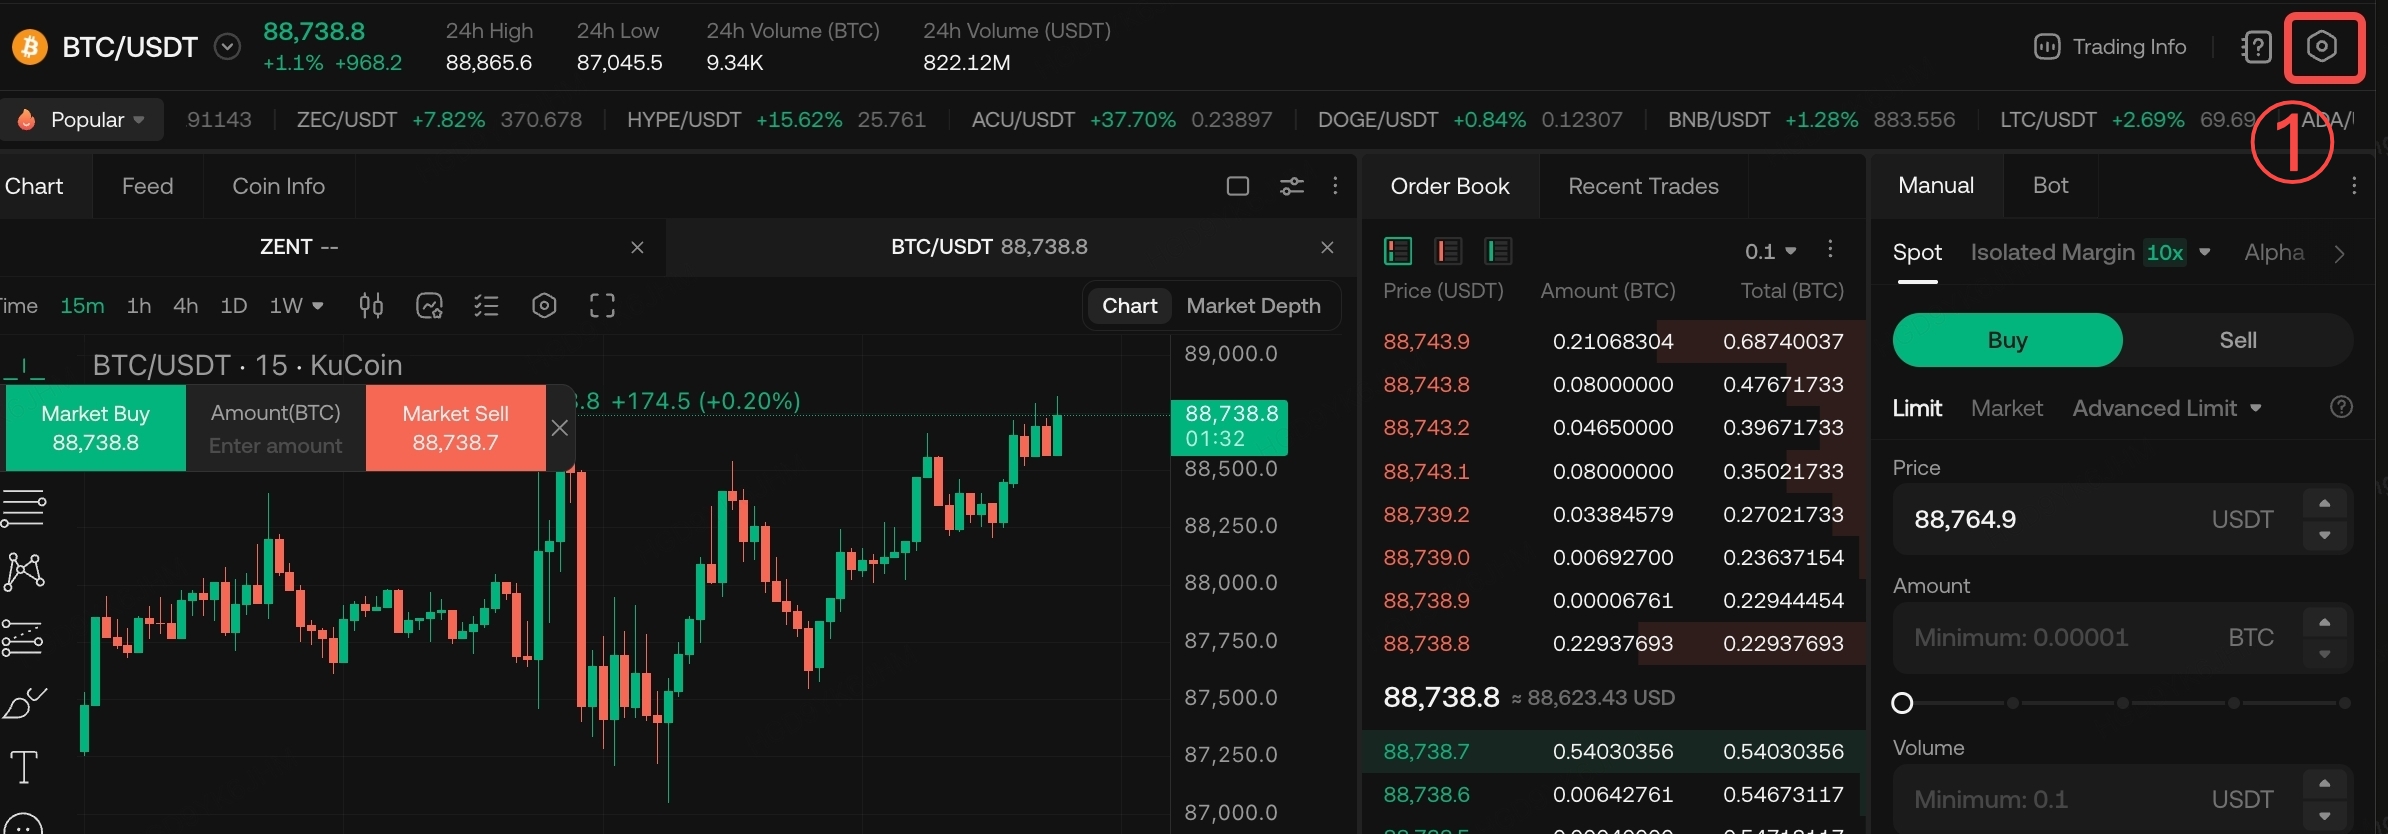Screen dimensions: 2388x834
Task: Open the settings gear in top bar
Action: (x=2322, y=47)
